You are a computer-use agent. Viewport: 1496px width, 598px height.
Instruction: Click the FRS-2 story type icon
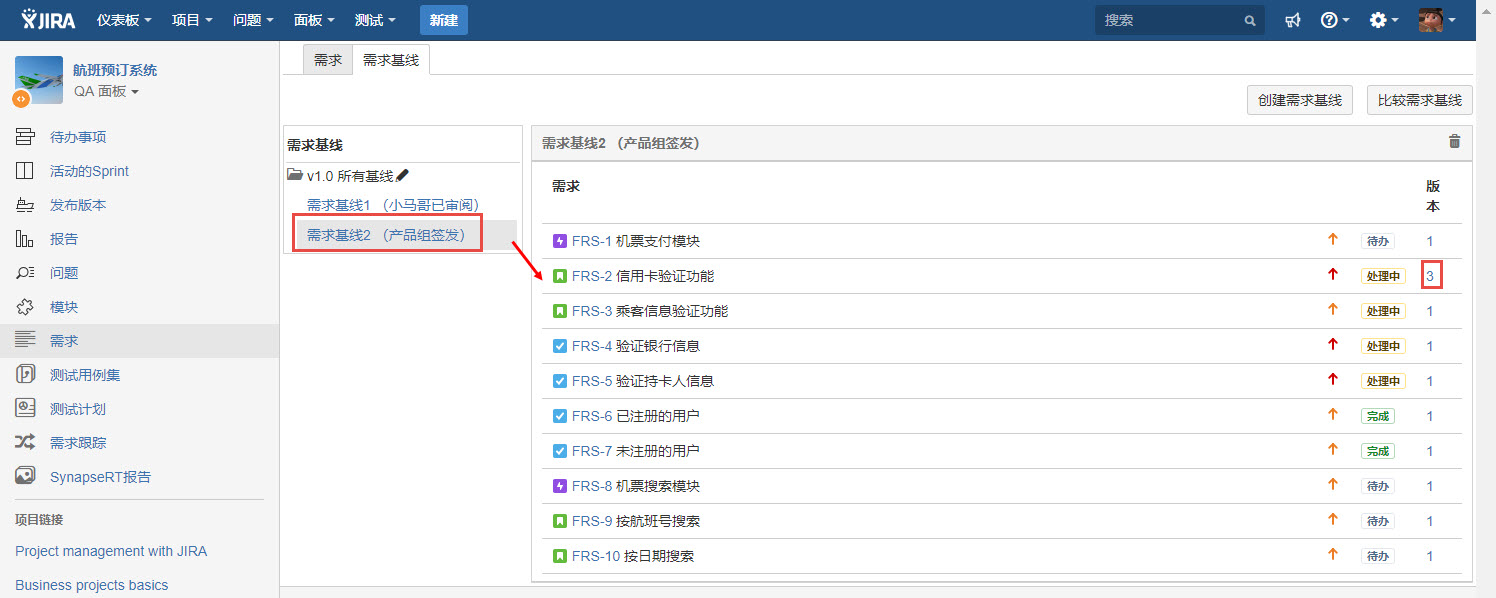(x=560, y=276)
